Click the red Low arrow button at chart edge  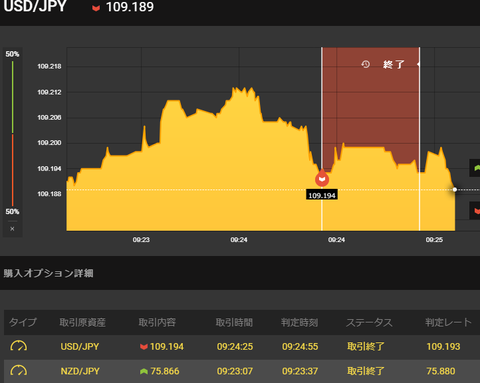[476, 211]
